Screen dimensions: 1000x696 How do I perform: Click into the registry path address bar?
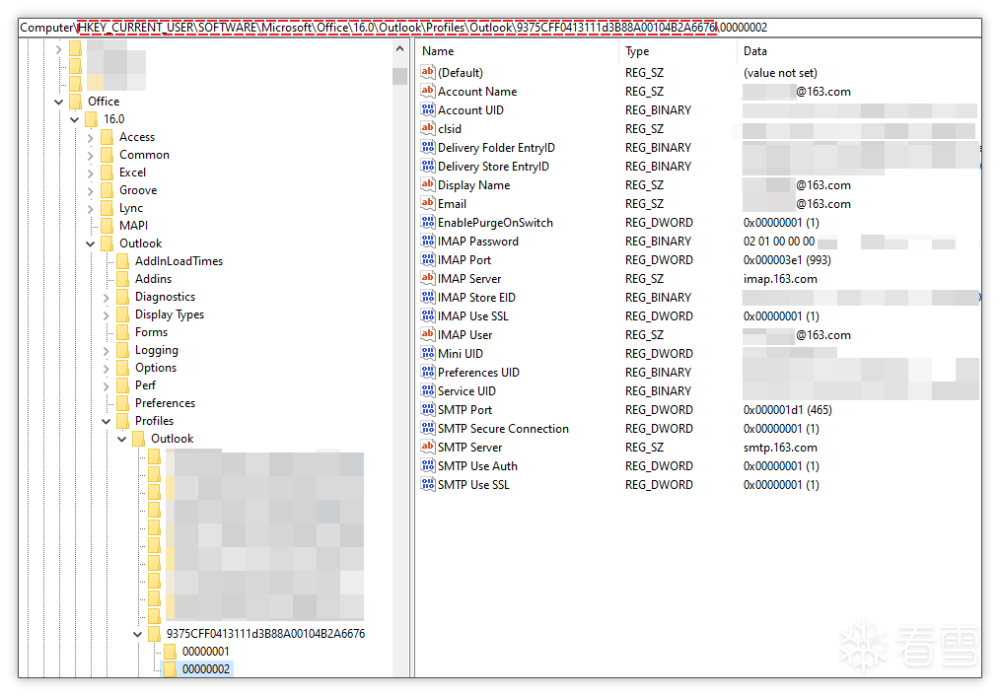[x=500, y=27]
